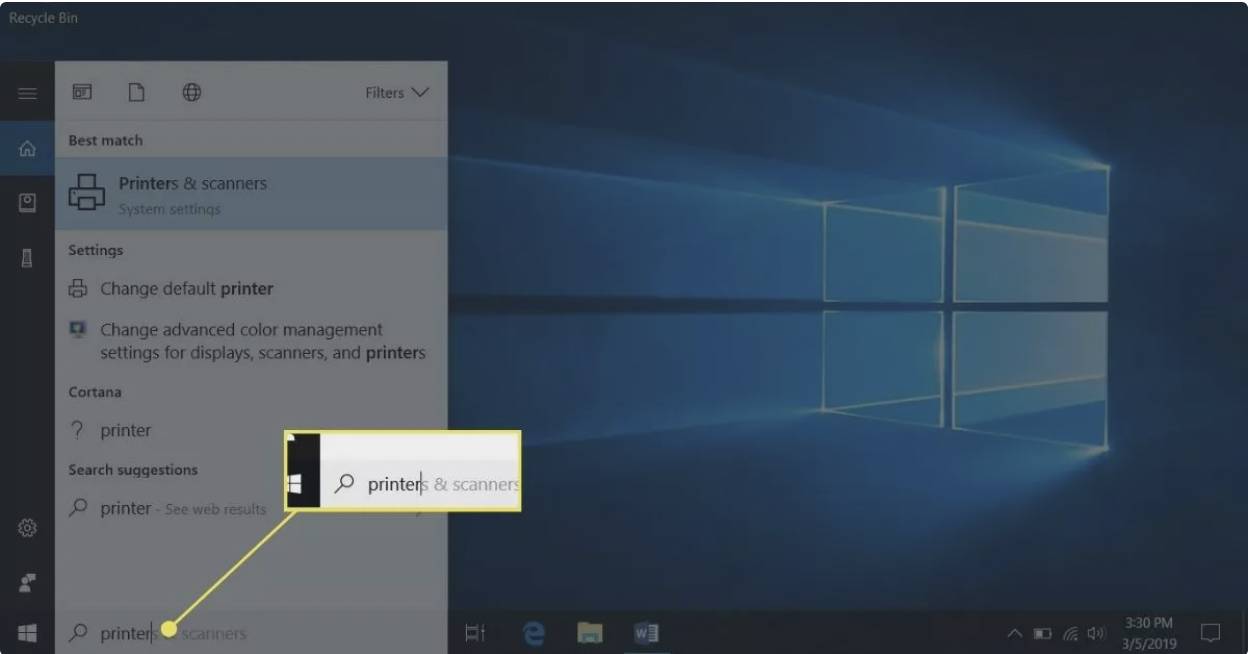The width and height of the screenshot is (1248, 654).
Task: Select the Home icon in search sidebar
Action: pyautogui.click(x=27, y=149)
